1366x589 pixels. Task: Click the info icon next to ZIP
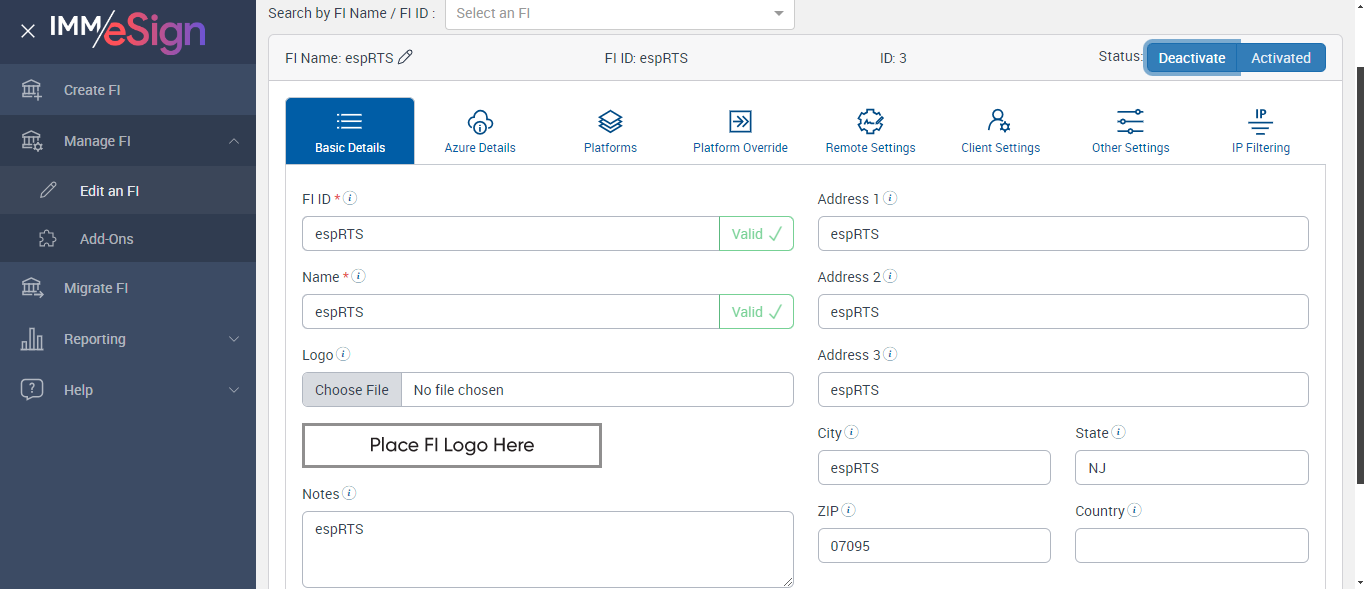(848, 510)
